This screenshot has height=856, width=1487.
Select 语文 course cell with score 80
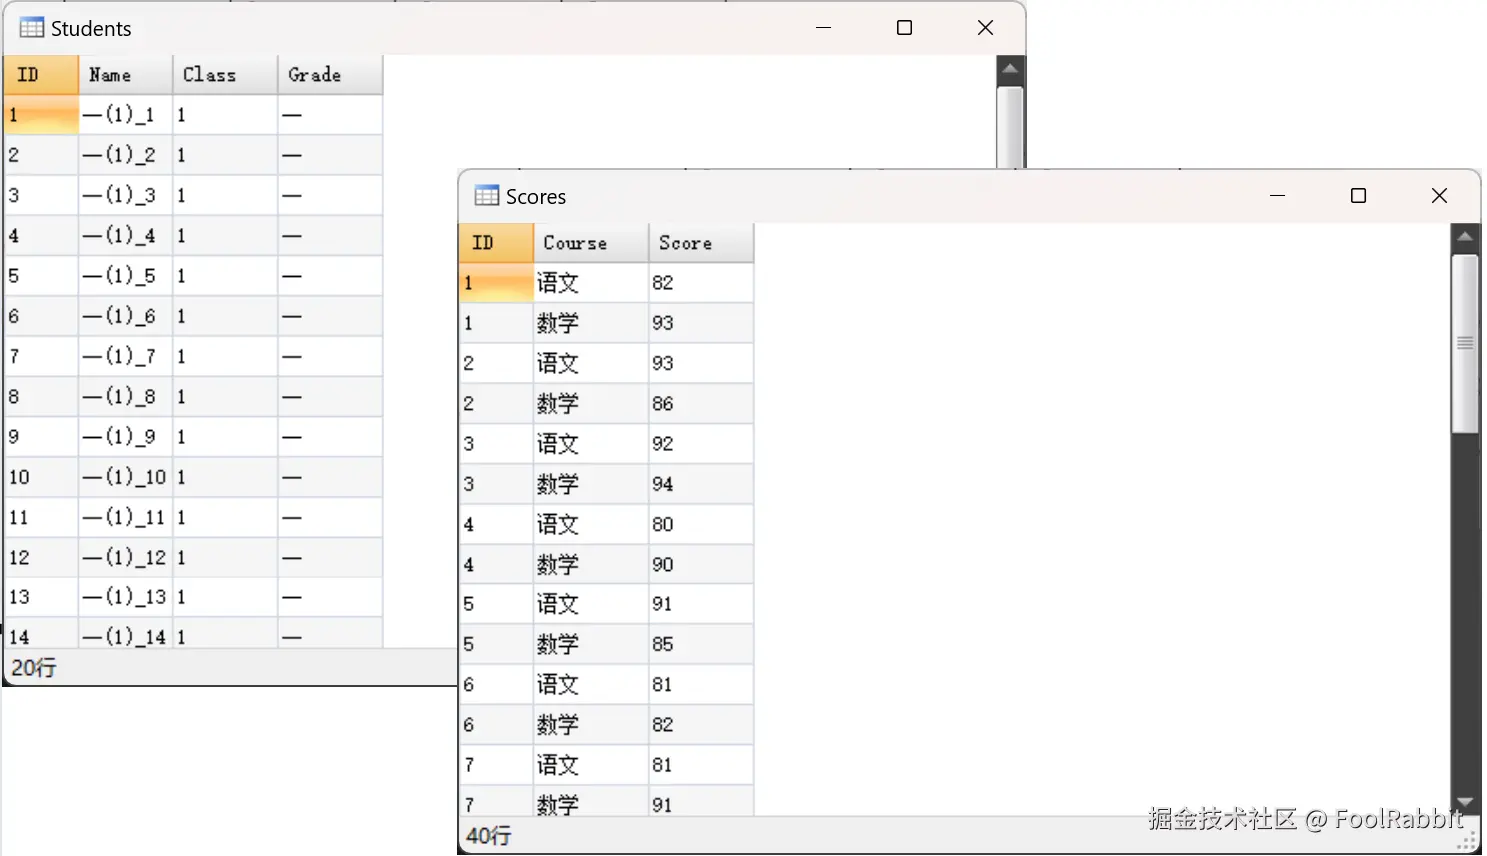click(x=591, y=524)
